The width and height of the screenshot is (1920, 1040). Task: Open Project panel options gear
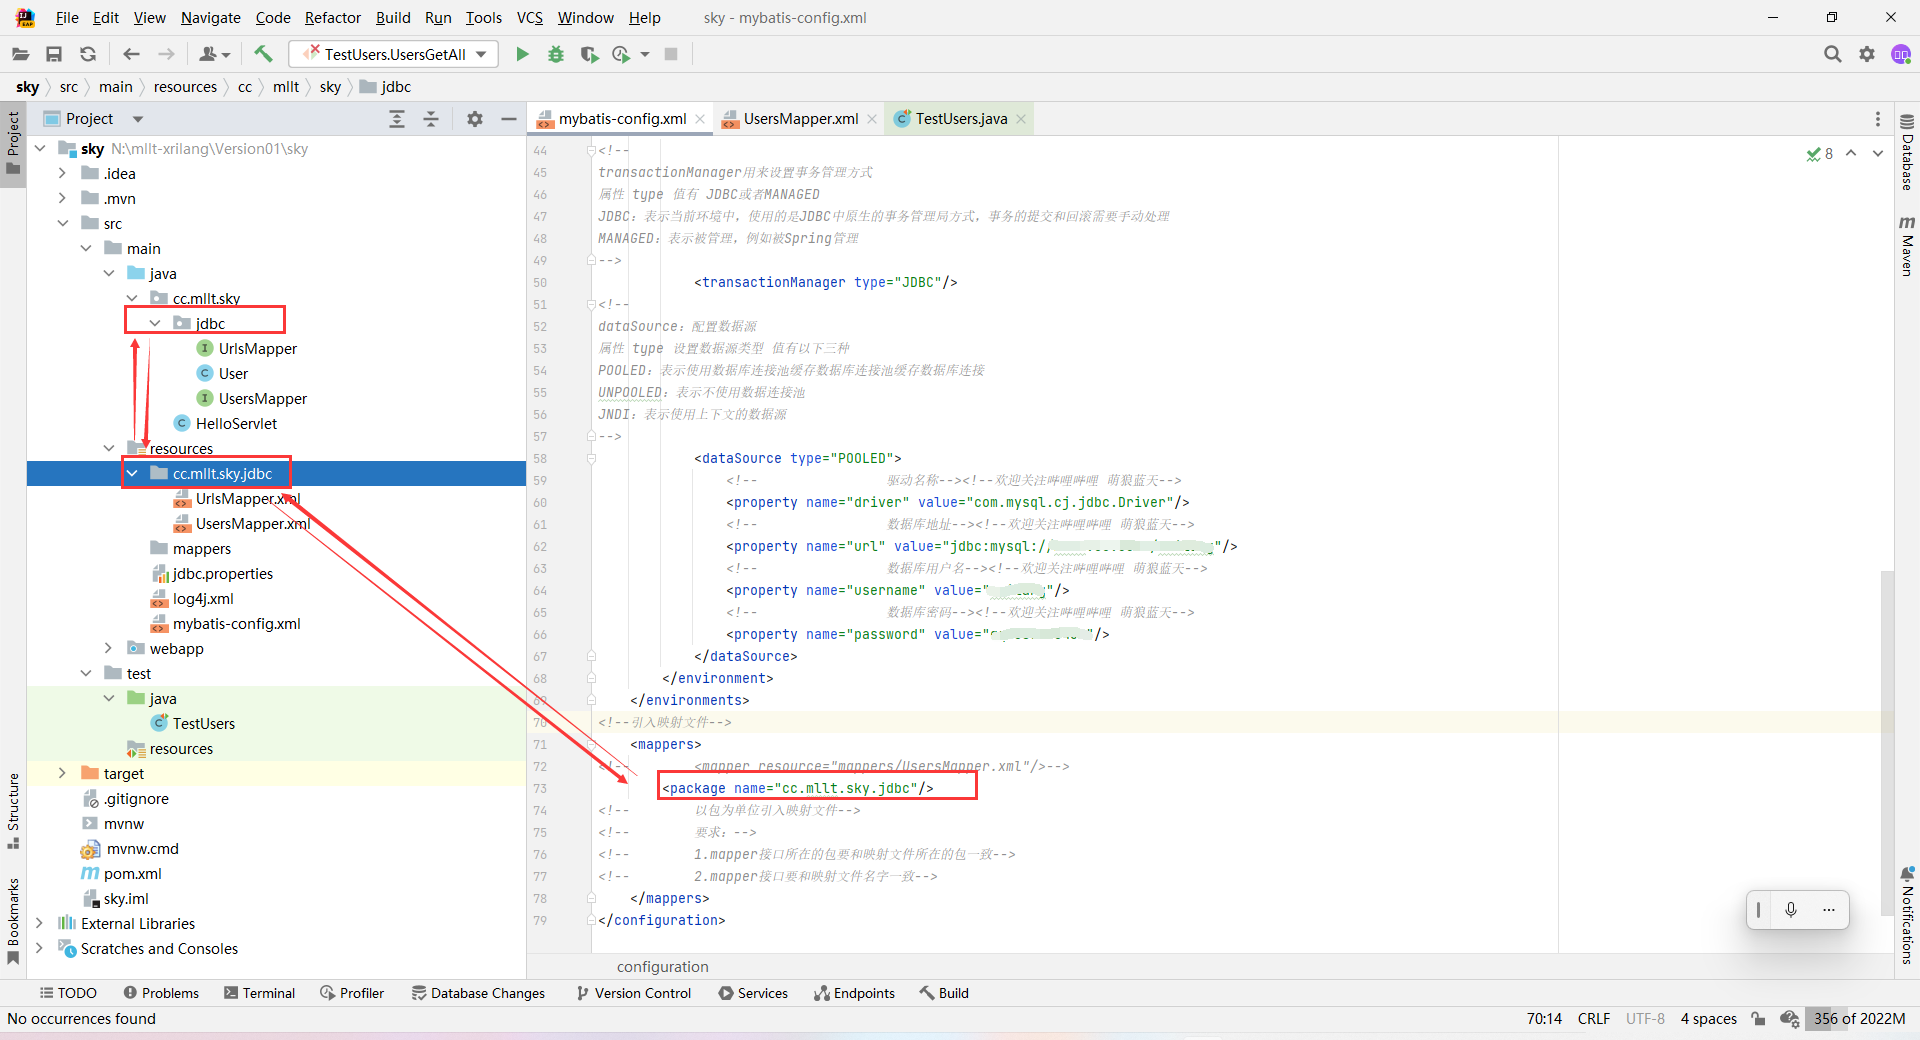[475, 119]
